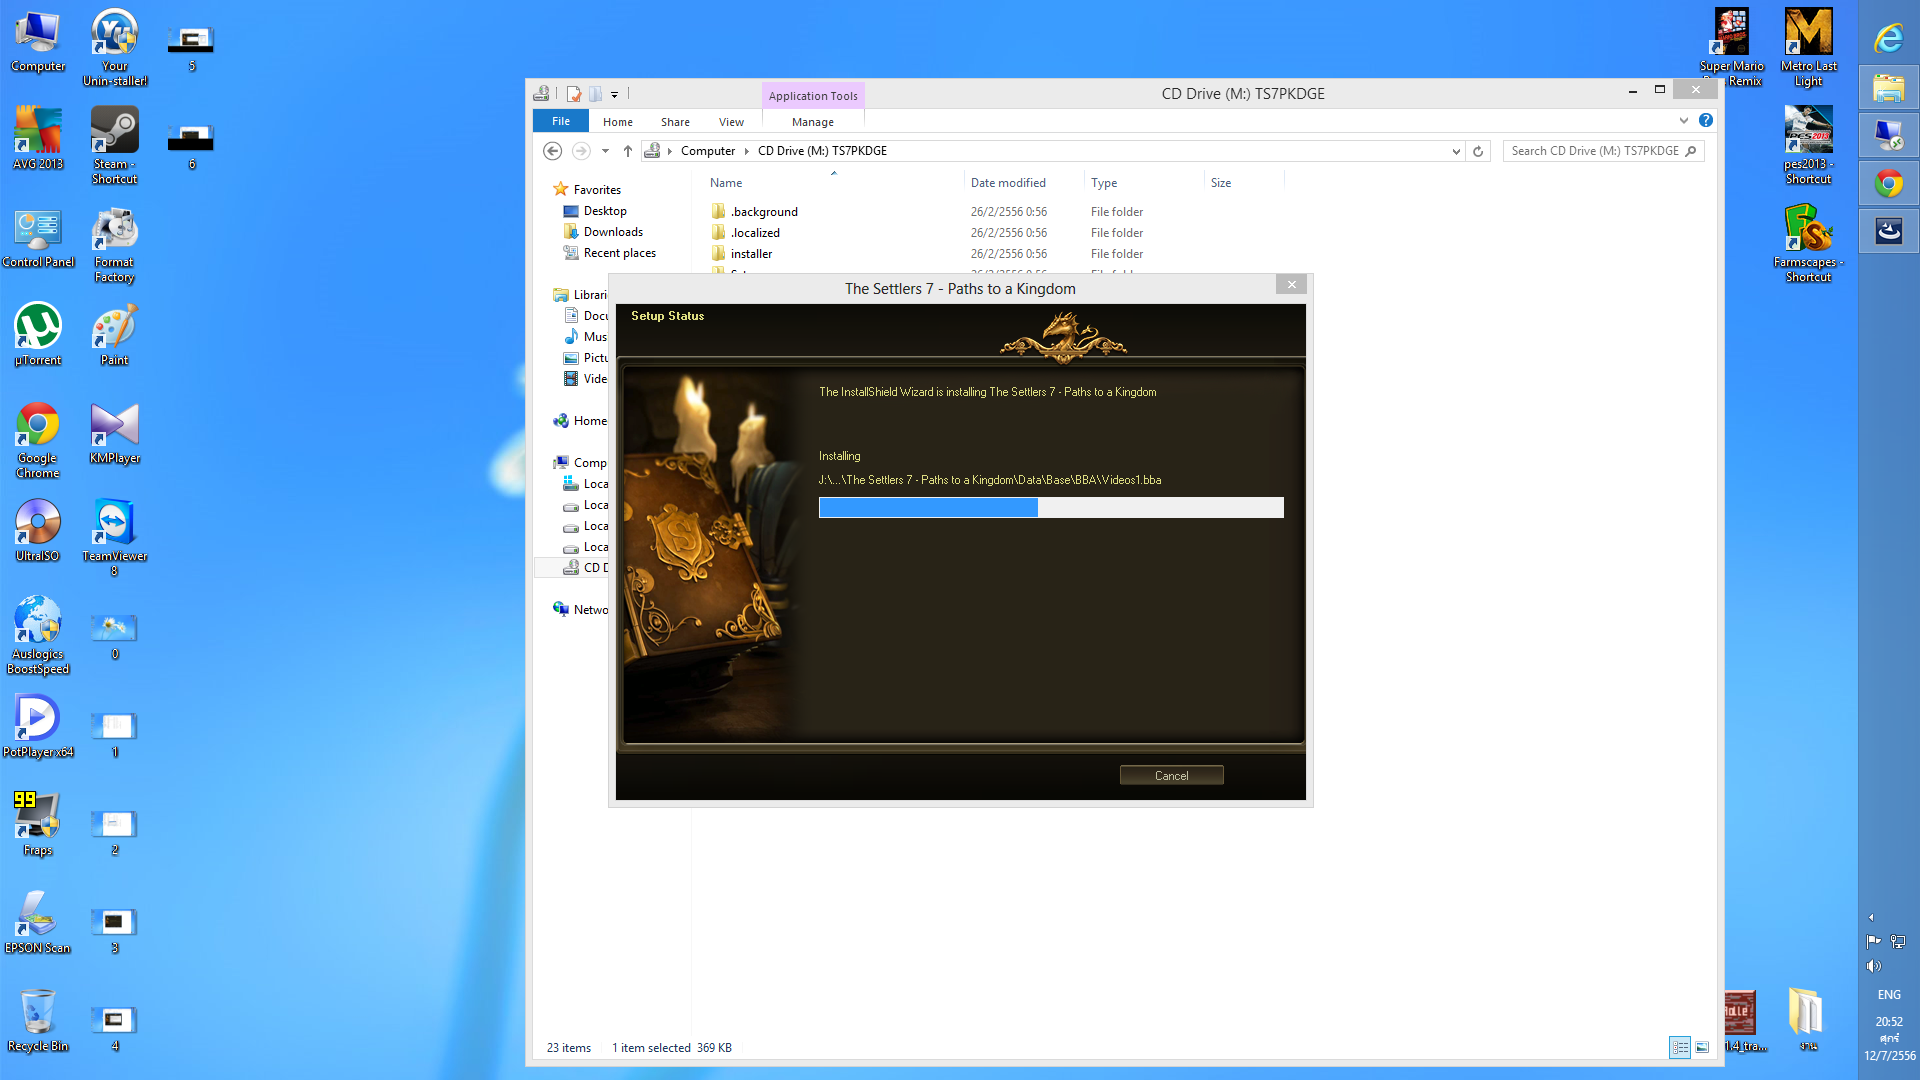Switch to the Manage ribbon tab
This screenshot has height=1080, width=1920.
[x=812, y=122]
